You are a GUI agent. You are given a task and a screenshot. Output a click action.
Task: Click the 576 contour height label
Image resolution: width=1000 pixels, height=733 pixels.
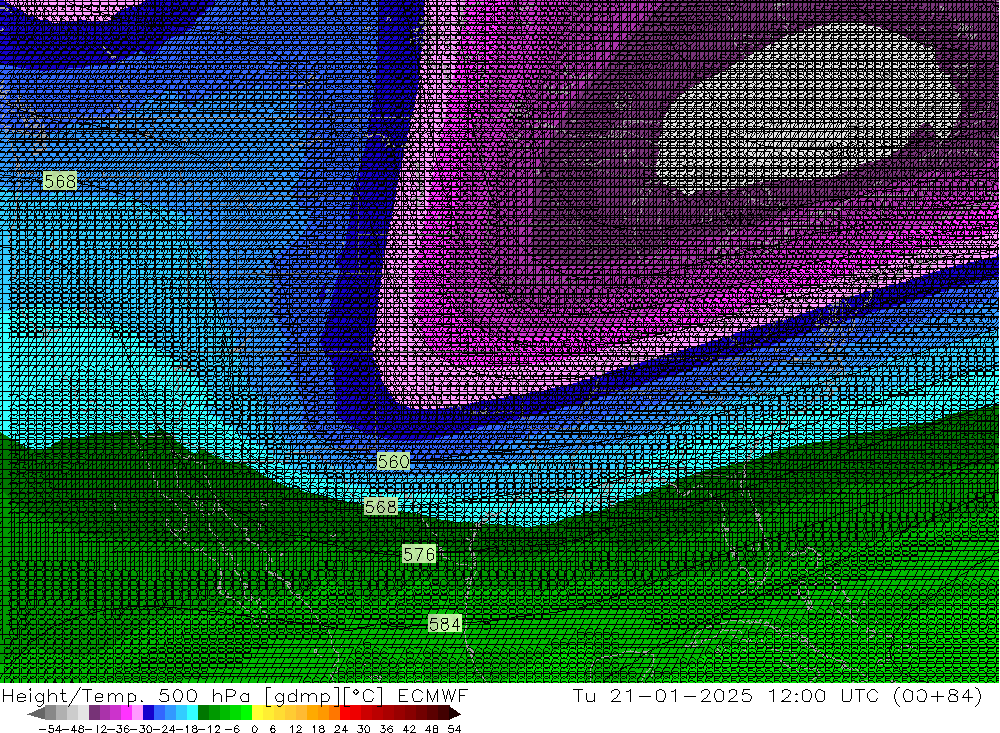(x=419, y=554)
